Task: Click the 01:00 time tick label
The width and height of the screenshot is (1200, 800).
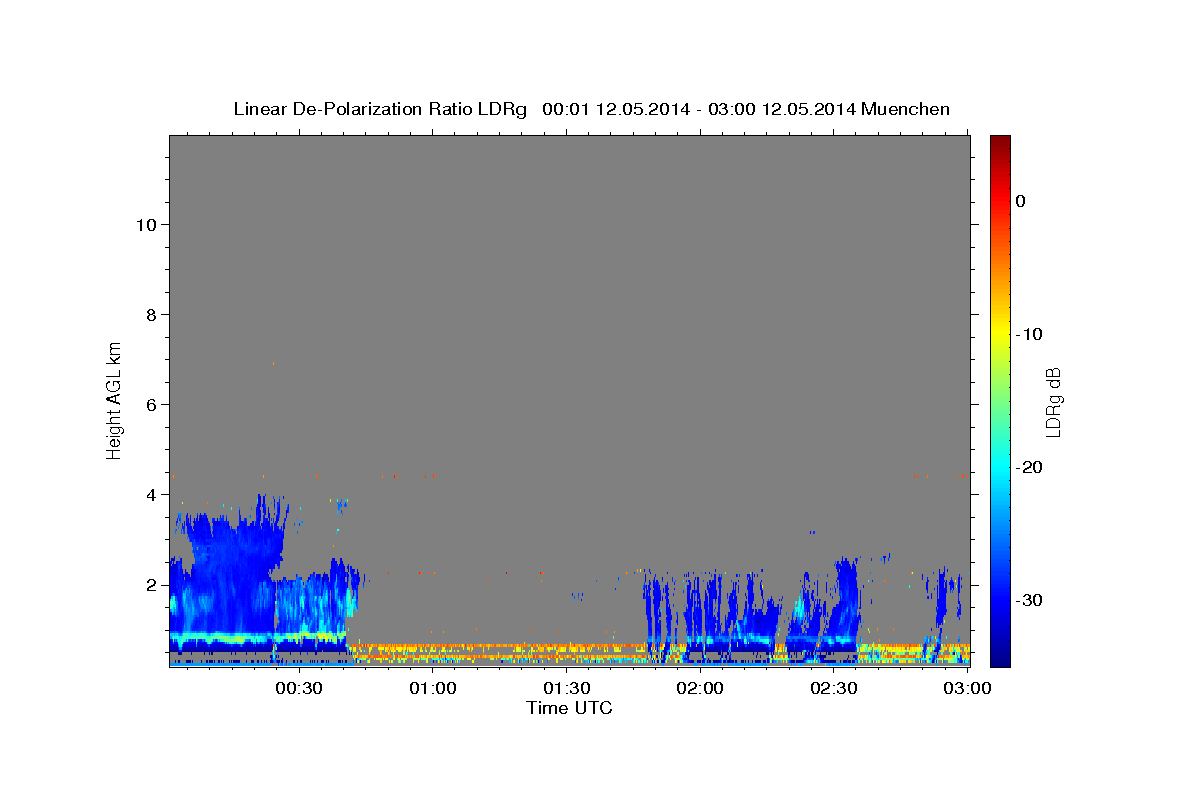Action: pyautogui.click(x=432, y=688)
